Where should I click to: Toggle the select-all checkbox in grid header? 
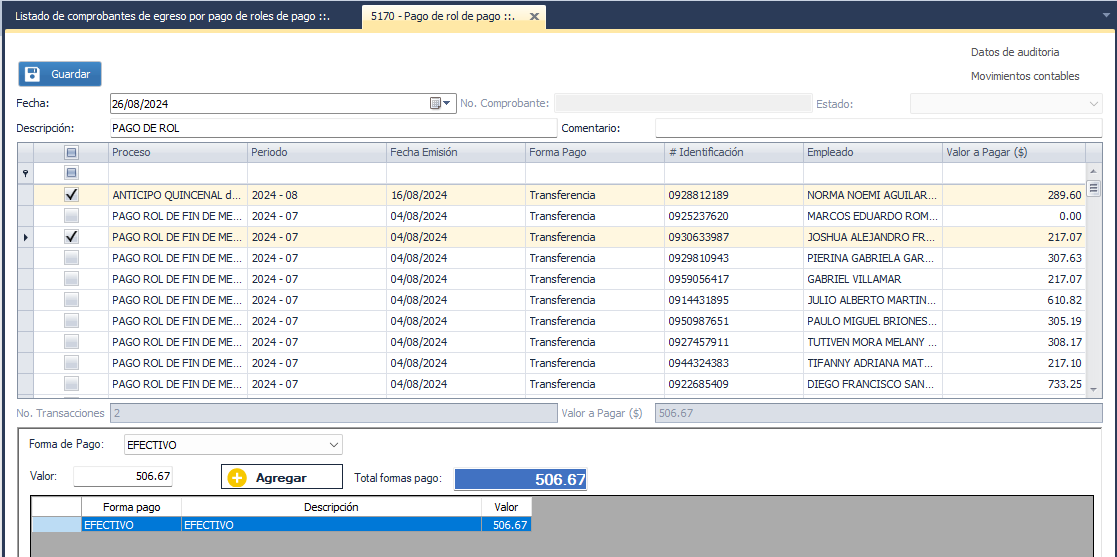click(x=71, y=152)
